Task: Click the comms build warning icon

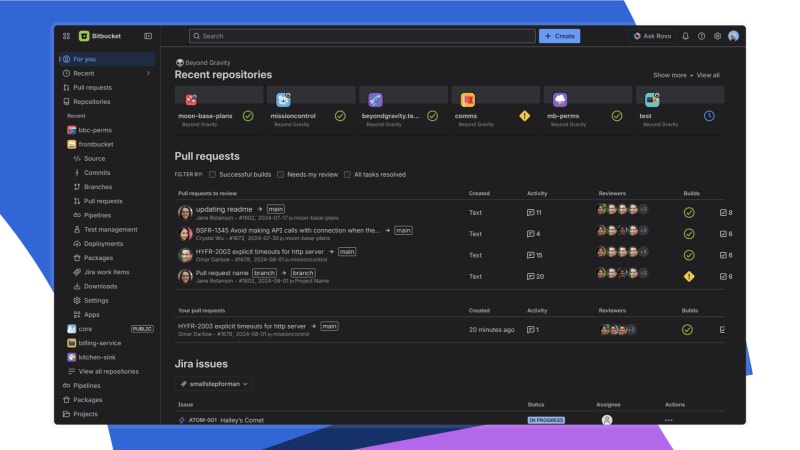Action: pos(524,116)
